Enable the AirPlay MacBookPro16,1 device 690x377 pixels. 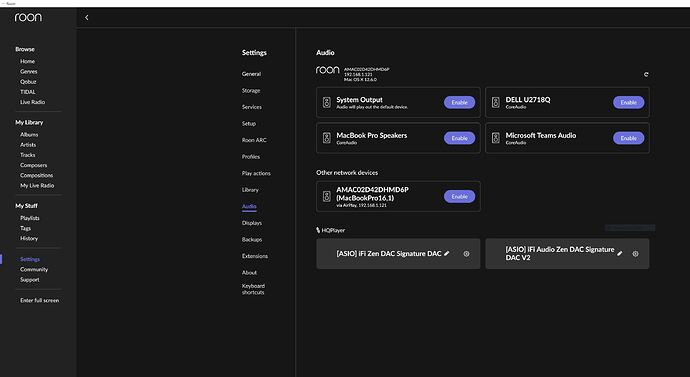pyautogui.click(x=459, y=196)
